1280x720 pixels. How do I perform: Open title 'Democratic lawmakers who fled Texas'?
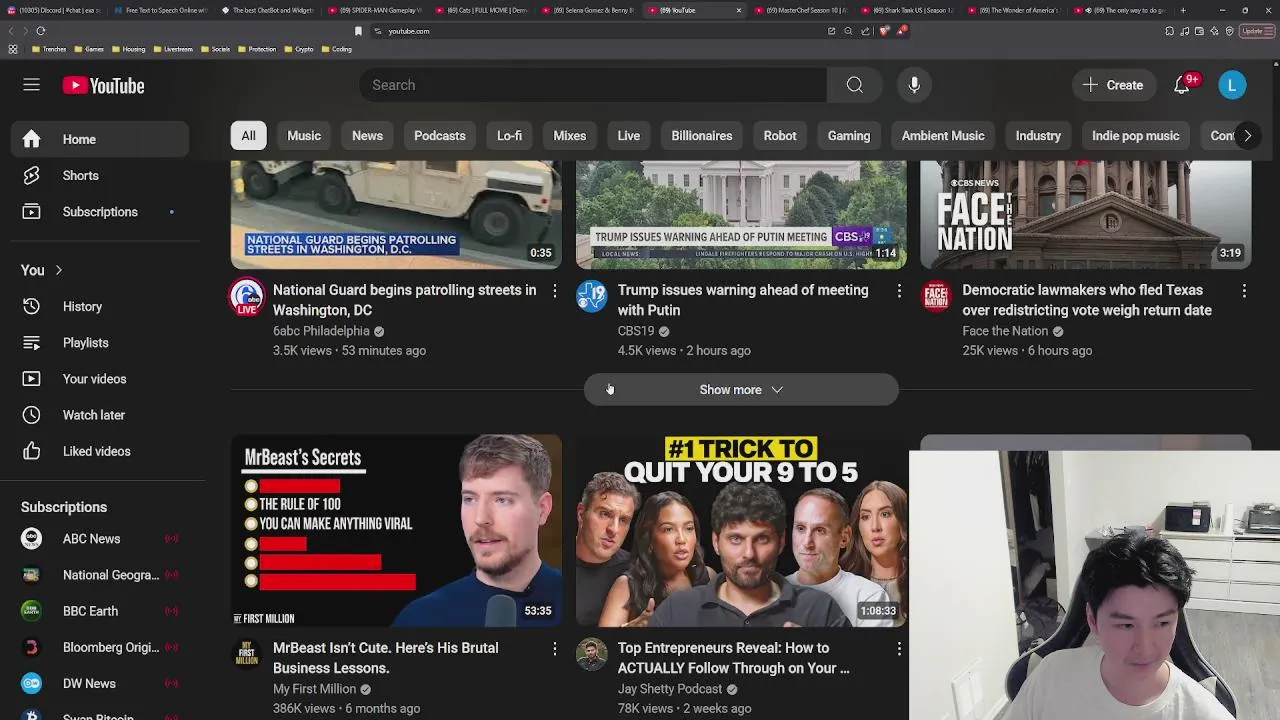[1087, 300]
